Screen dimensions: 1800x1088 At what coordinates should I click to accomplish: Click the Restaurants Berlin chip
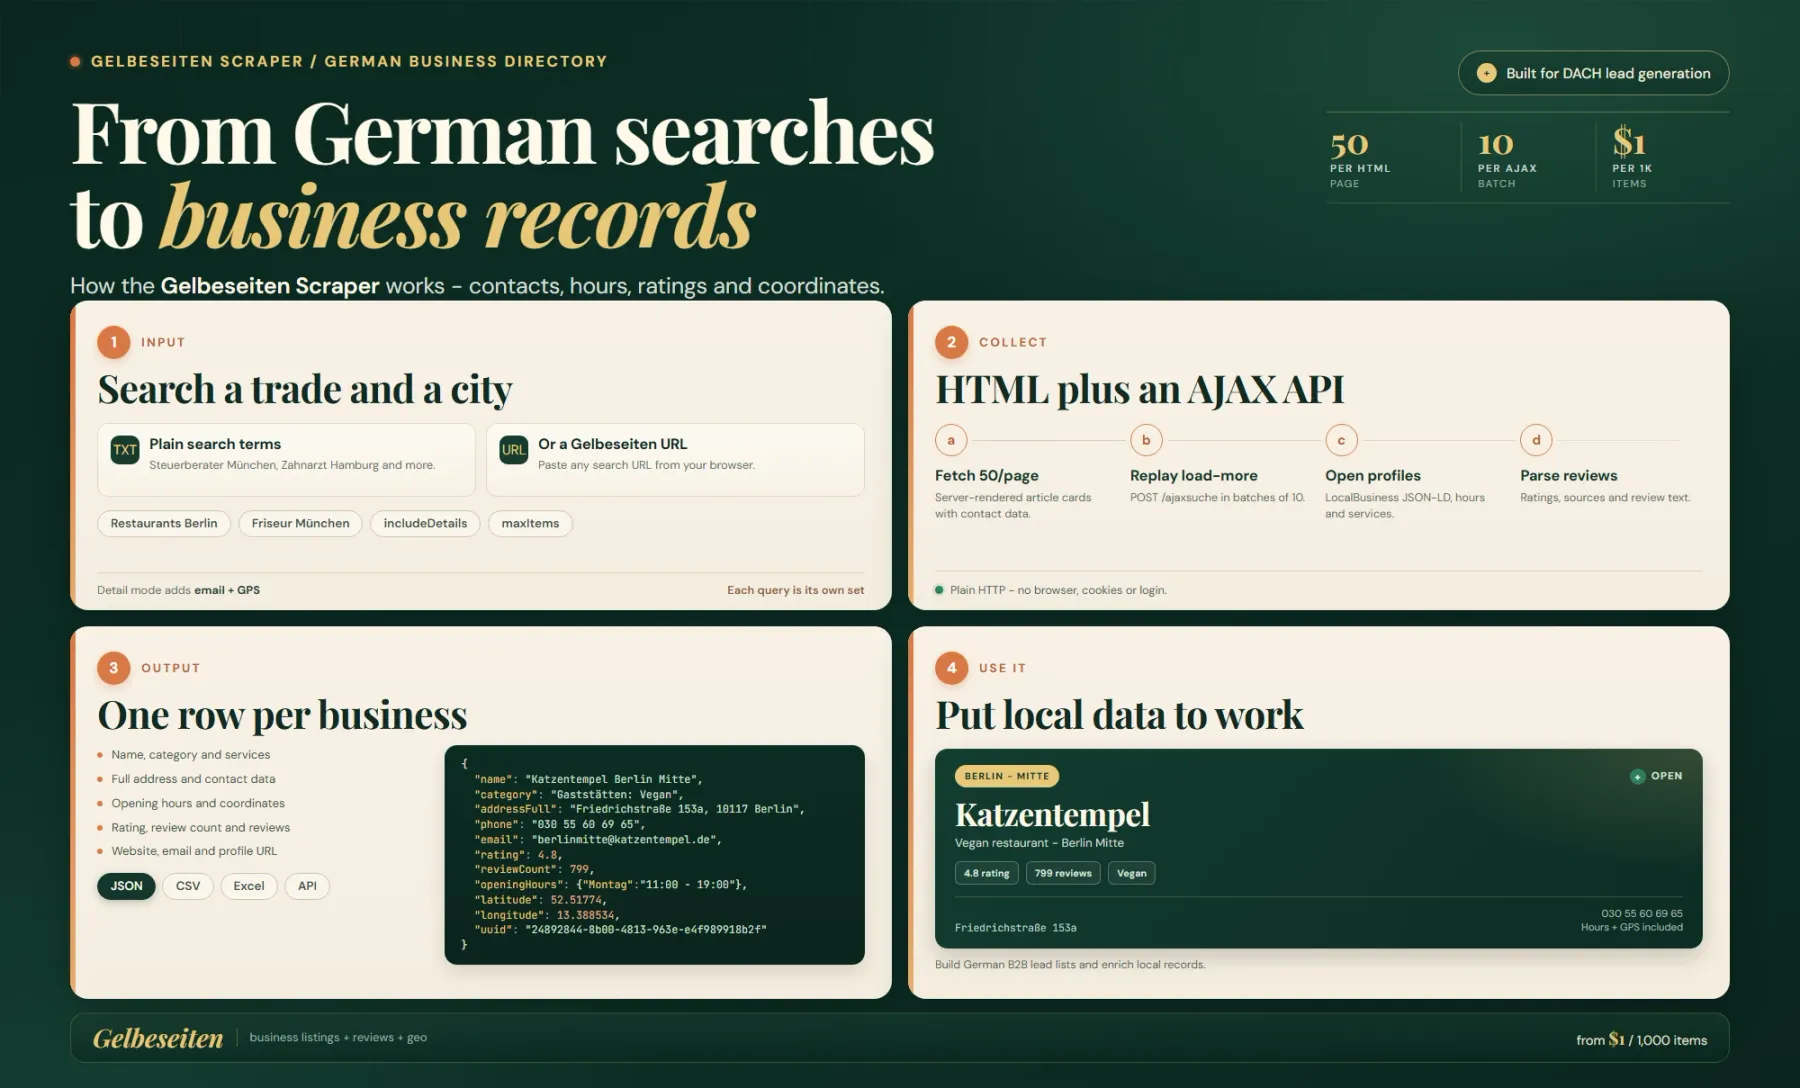click(x=164, y=523)
